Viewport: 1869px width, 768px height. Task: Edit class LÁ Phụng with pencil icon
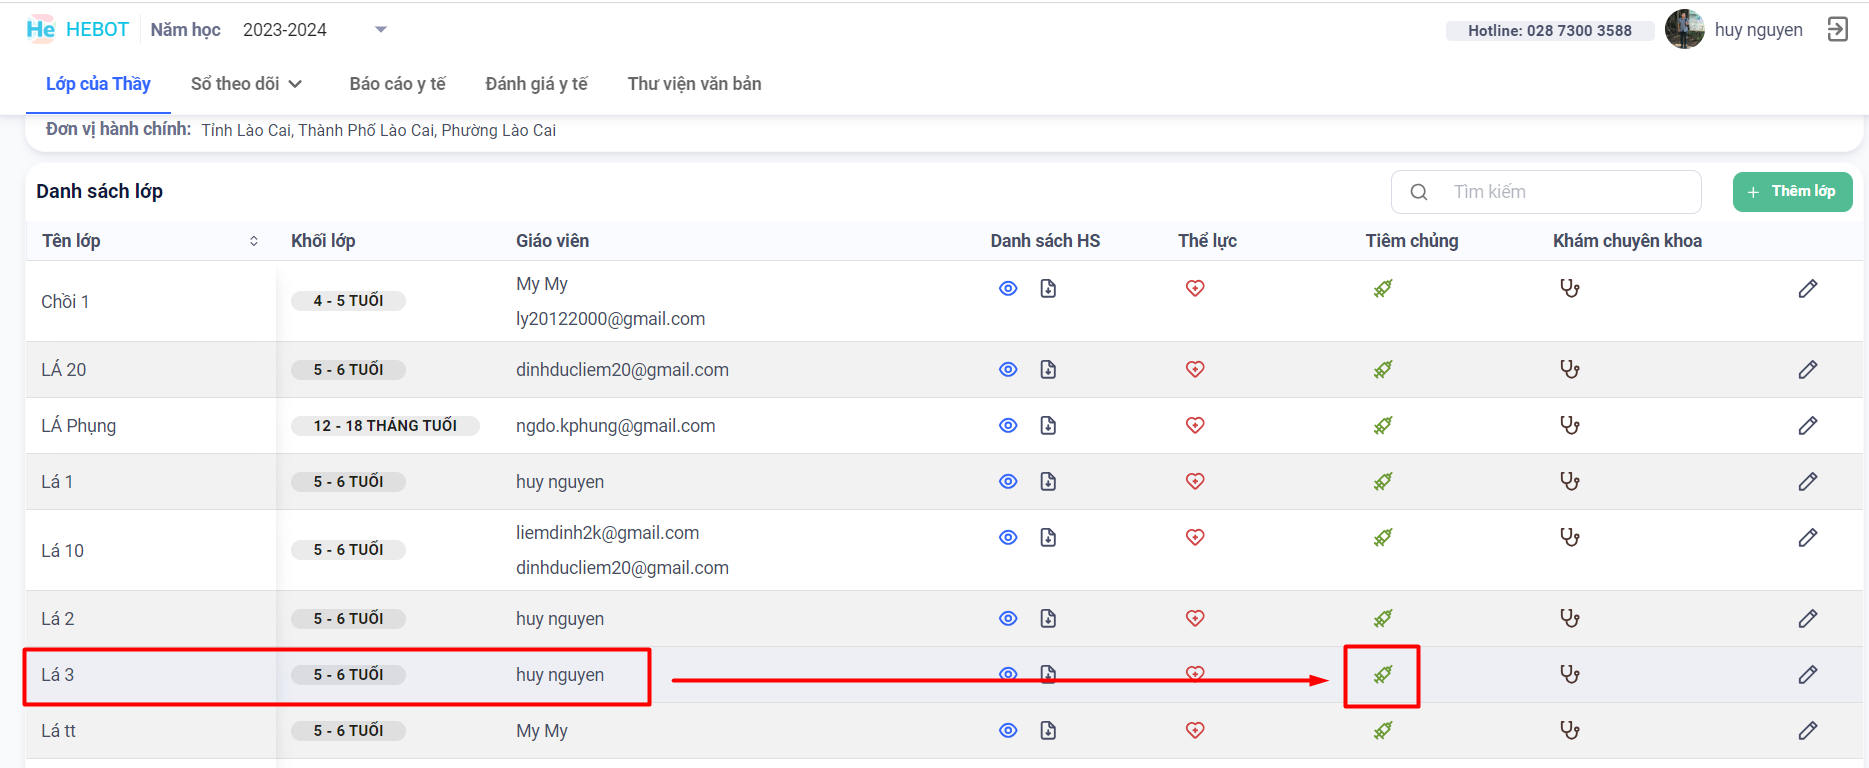1807,426
